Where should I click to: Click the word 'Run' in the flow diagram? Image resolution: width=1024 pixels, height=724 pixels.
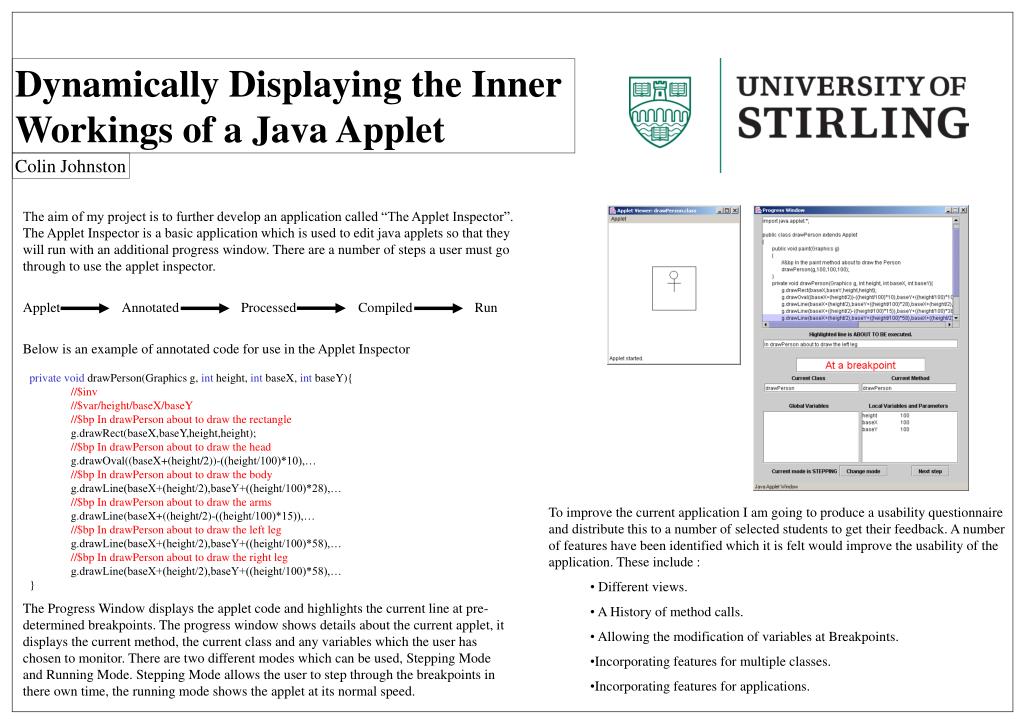click(x=486, y=307)
